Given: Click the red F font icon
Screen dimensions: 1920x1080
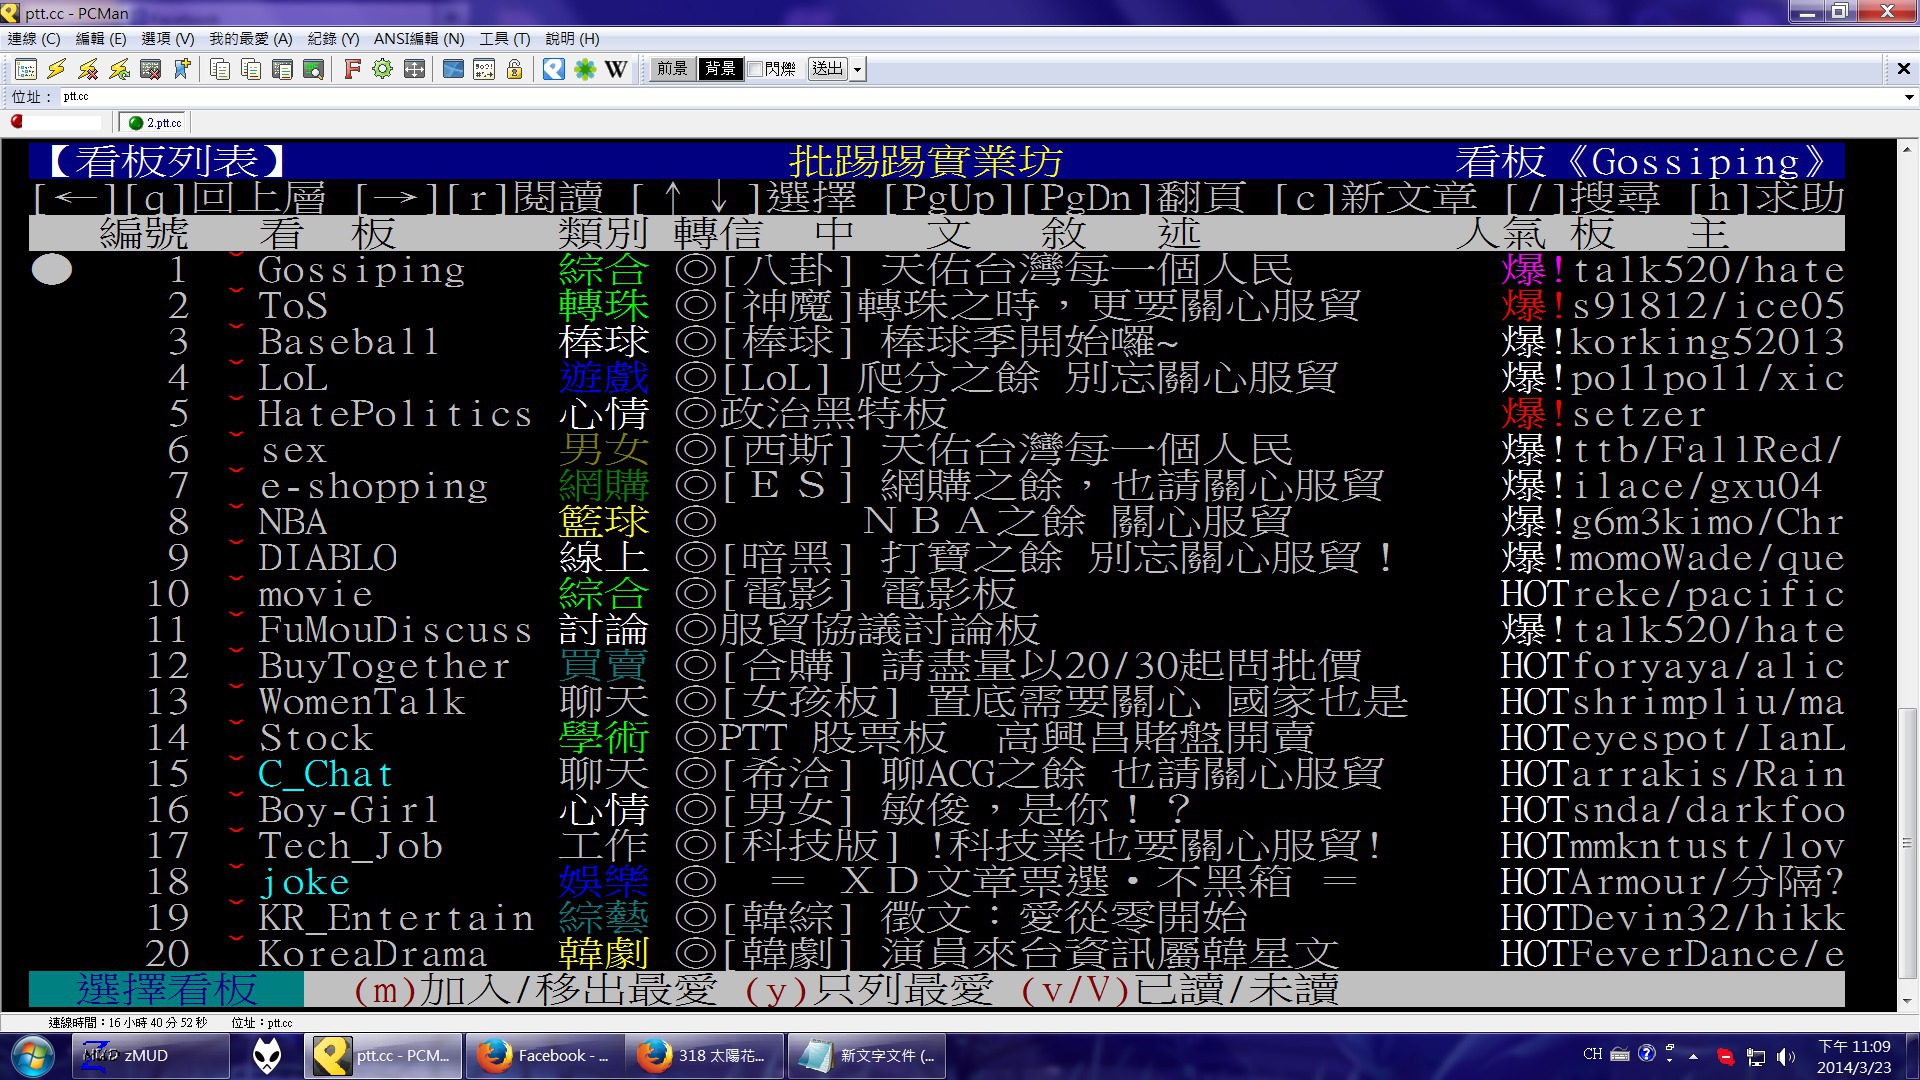Looking at the screenshot, I should tap(352, 69).
